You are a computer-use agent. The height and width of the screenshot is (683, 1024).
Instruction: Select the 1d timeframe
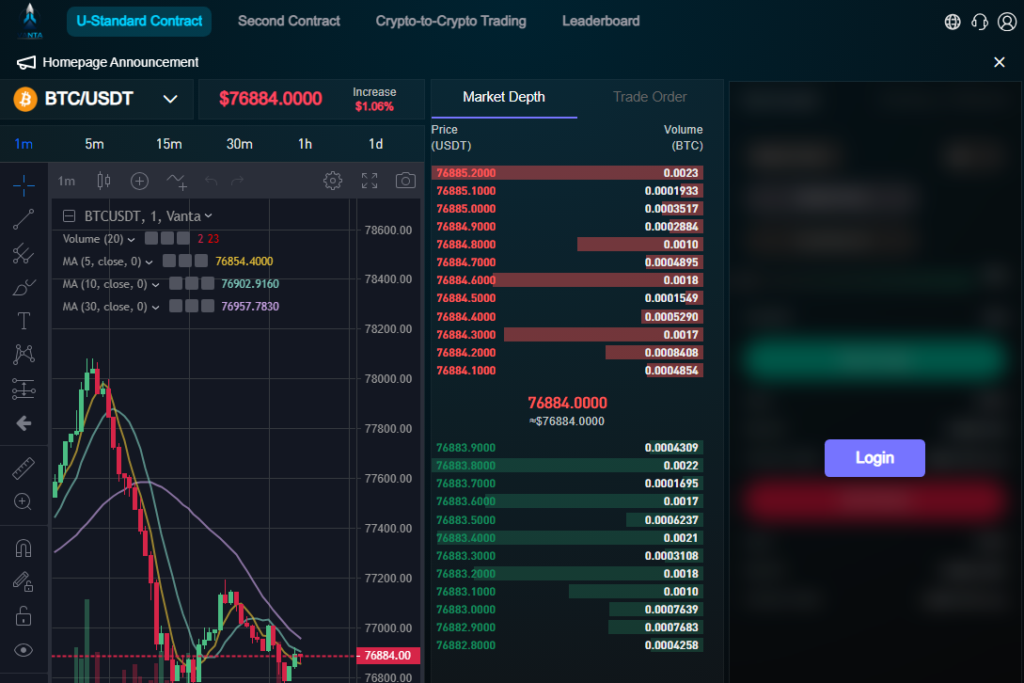pos(376,144)
